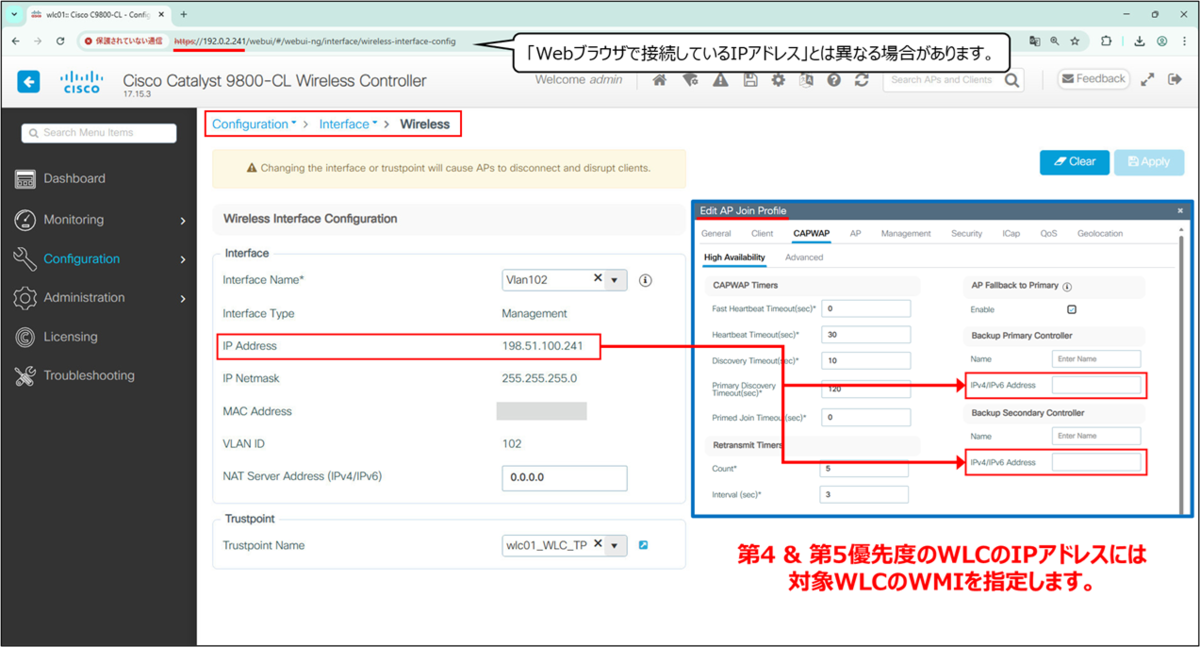Open the language translation icon in header
1200x647 pixels.
click(x=806, y=81)
